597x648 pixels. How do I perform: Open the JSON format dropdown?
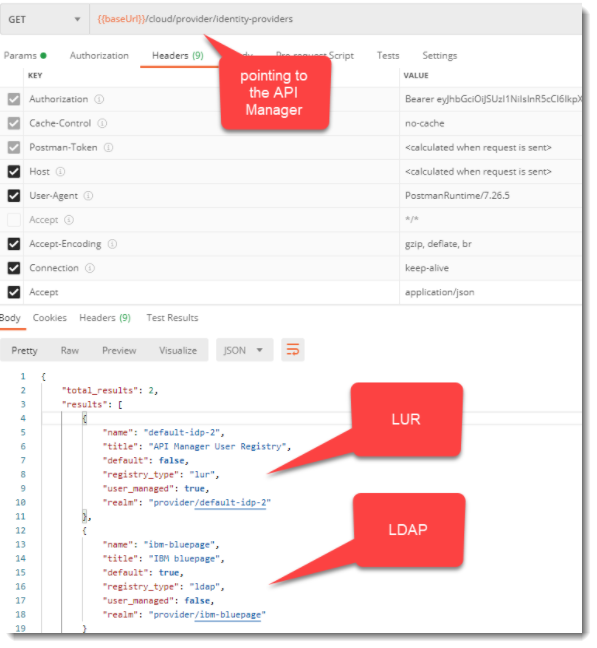[x=245, y=350]
